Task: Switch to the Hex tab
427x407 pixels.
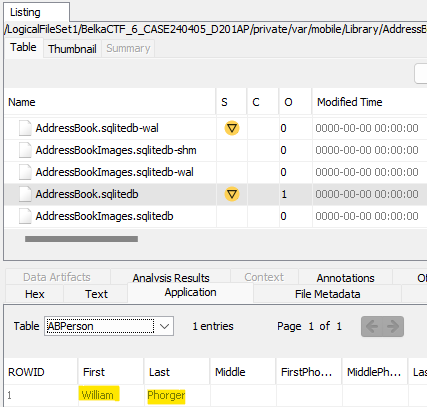Action: tap(35, 294)
